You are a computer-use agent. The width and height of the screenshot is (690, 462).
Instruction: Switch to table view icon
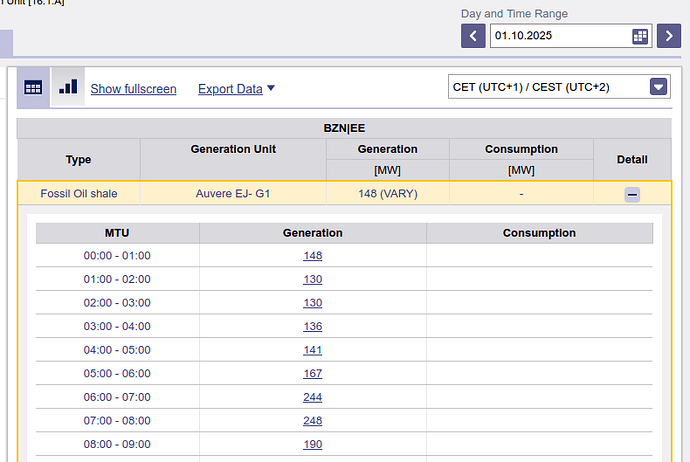[33, 88]
